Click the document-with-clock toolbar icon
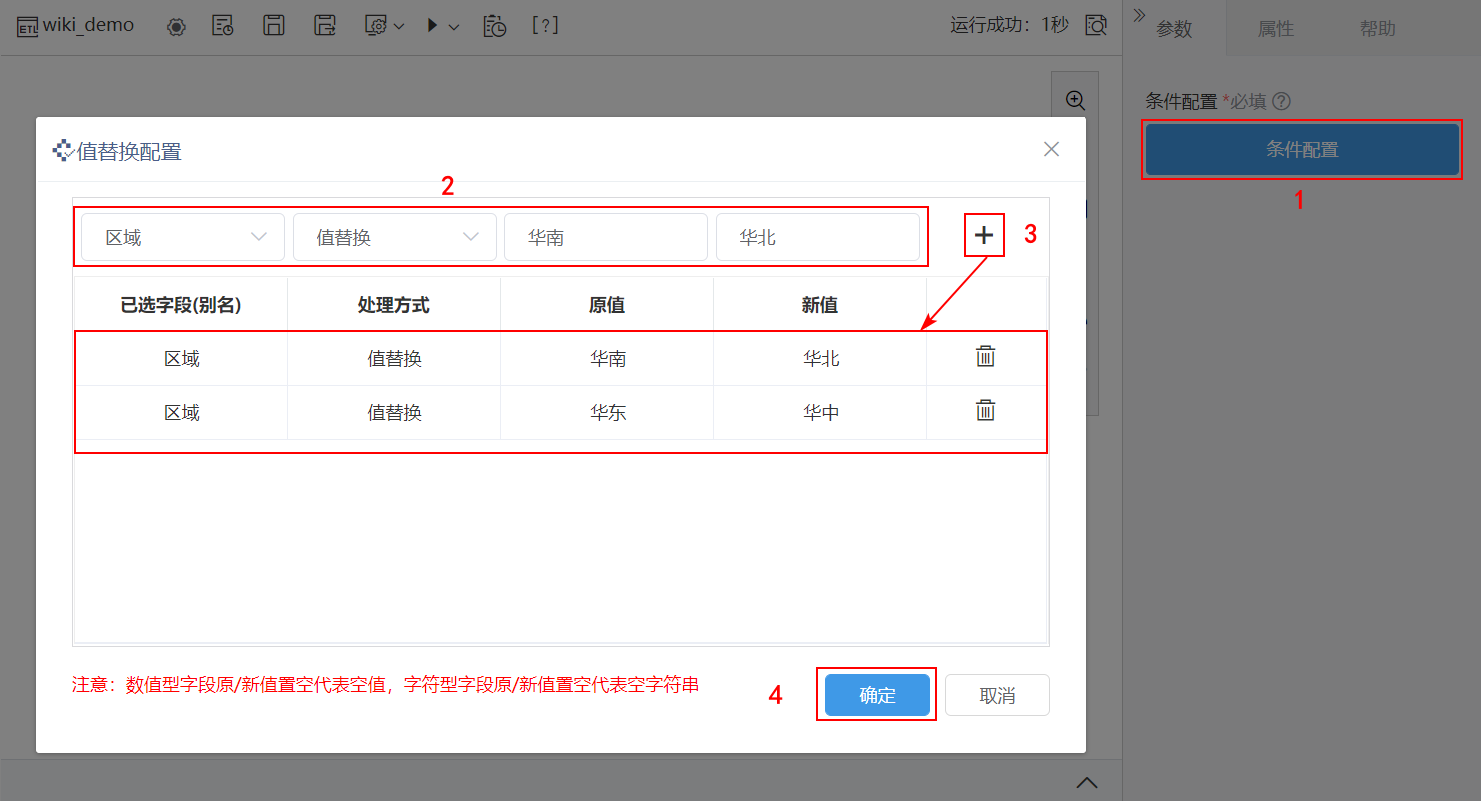Image resolution: width=1481 pixels, height=801 pixels. point(224,26)
